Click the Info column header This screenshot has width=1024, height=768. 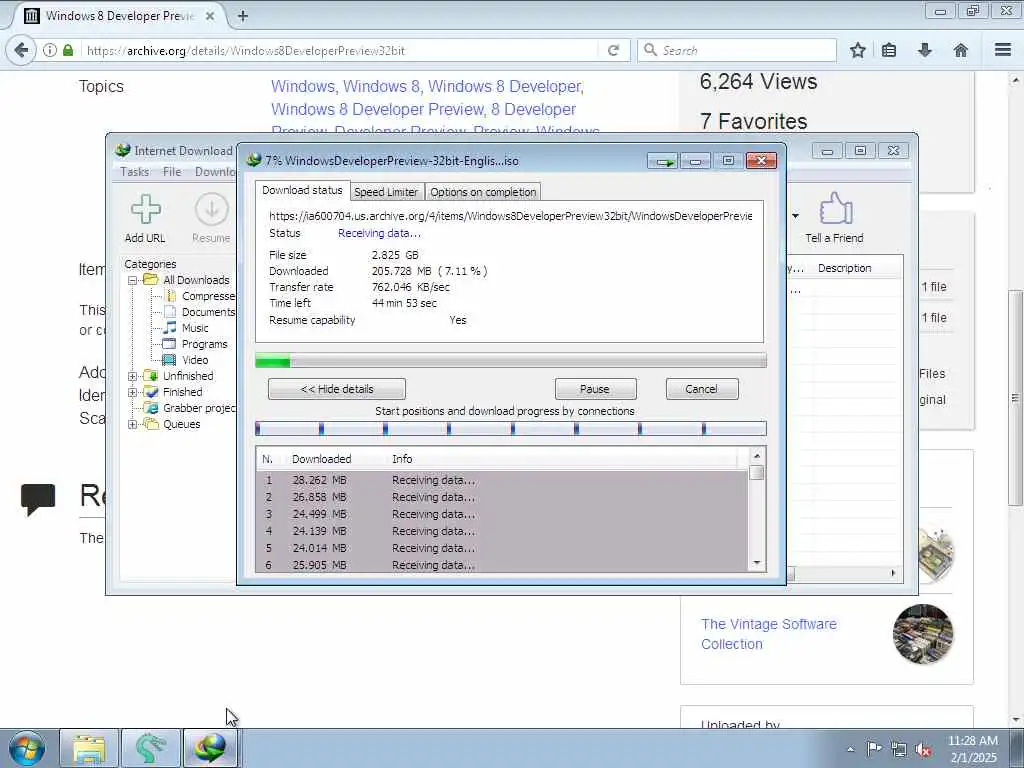402,459
